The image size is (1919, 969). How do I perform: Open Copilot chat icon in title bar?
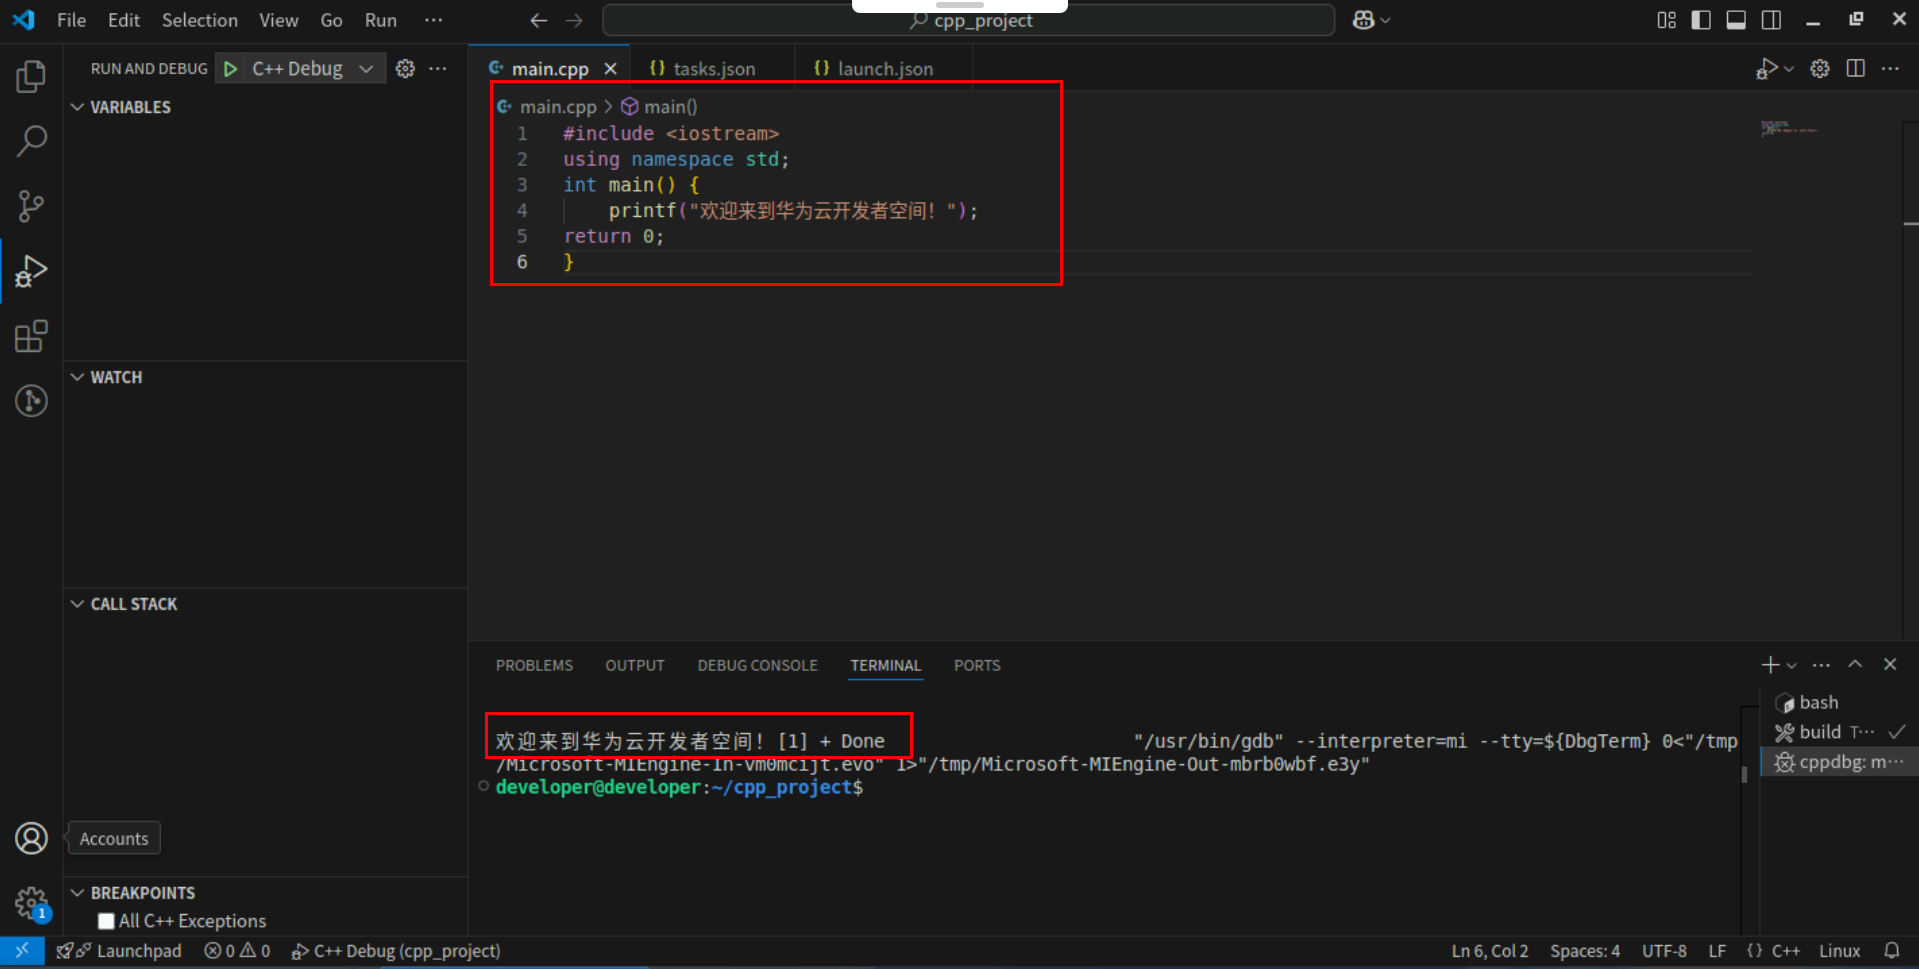point(1363,20)
